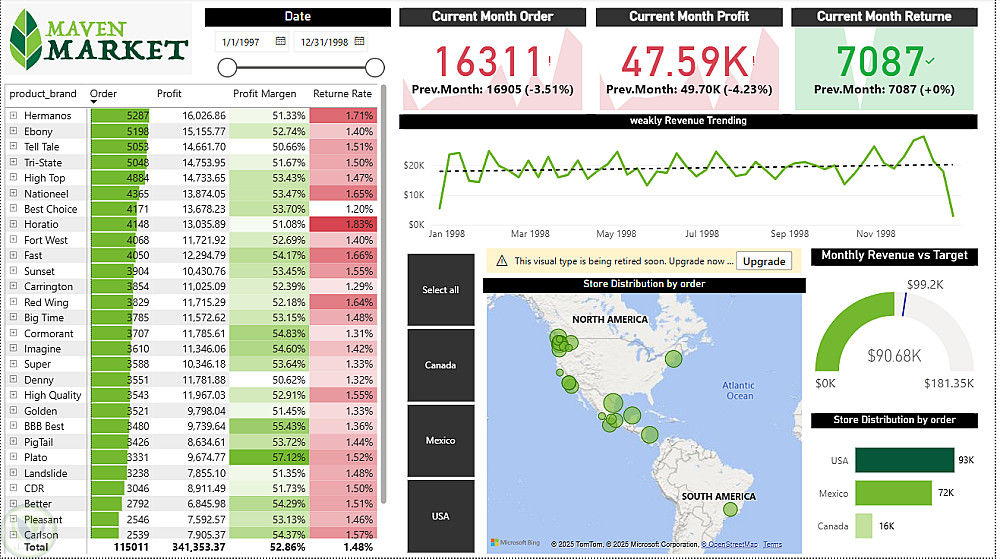This screenshot has height=559, width=1000.
Task: Open the map Terms link
Action: pyautogui.click(x=772, y=544)
